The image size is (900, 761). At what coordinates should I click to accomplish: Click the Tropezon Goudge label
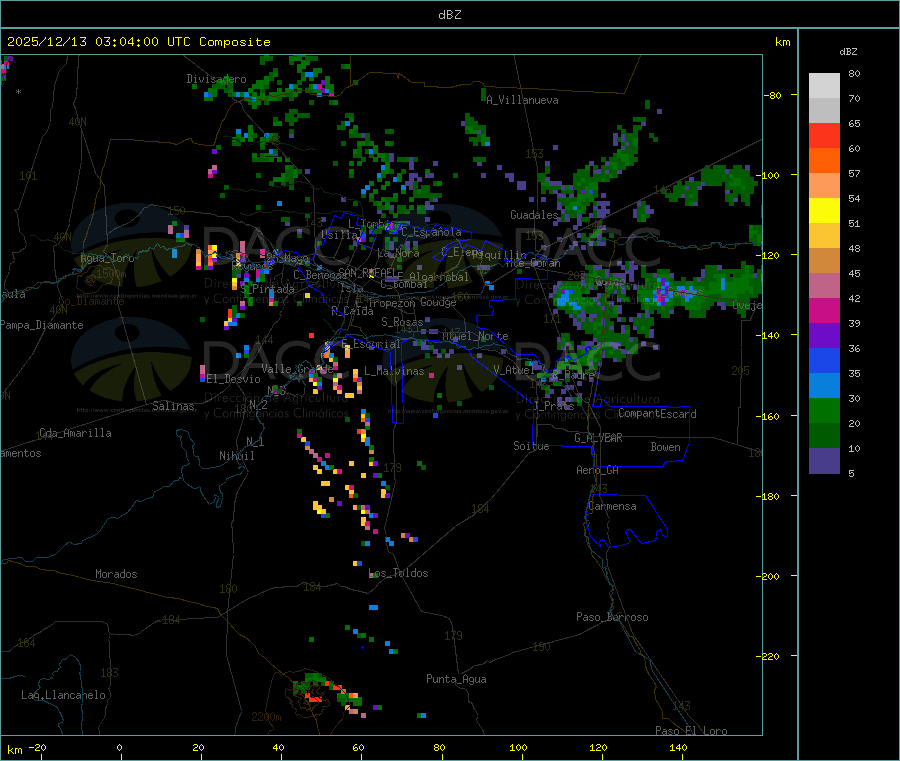pos(412,302)
